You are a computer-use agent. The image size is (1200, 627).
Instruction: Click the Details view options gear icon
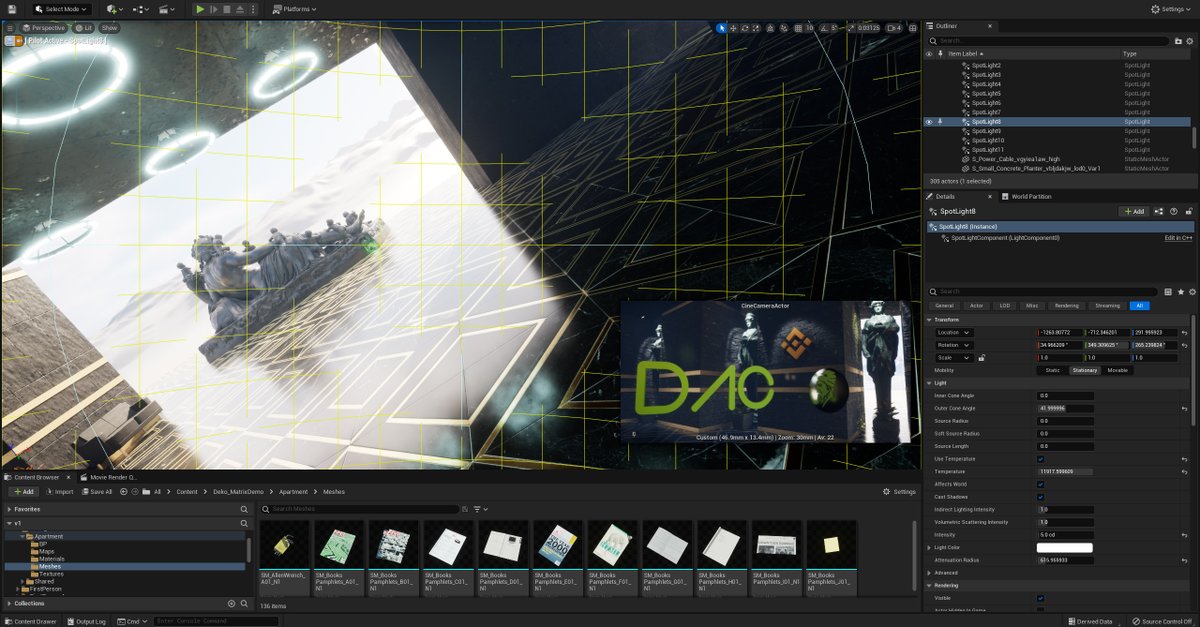(1192, 291)
